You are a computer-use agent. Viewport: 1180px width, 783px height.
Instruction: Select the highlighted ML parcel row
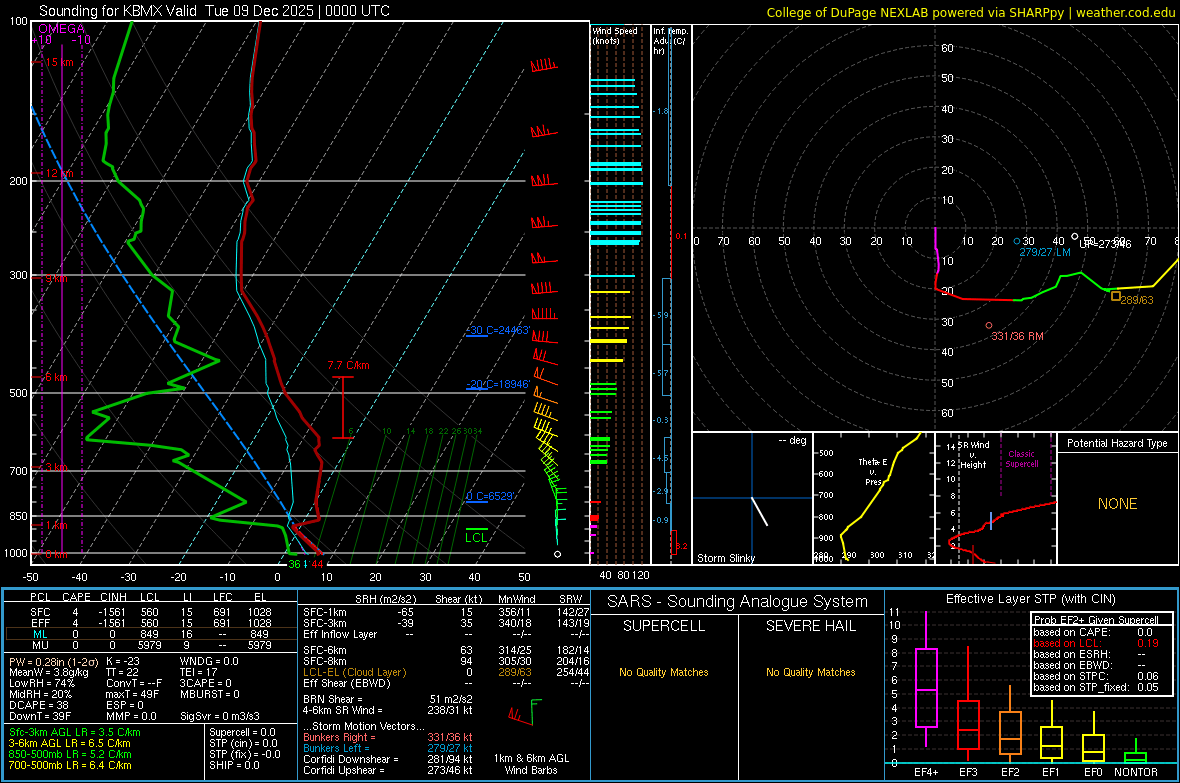pos(150,634)
